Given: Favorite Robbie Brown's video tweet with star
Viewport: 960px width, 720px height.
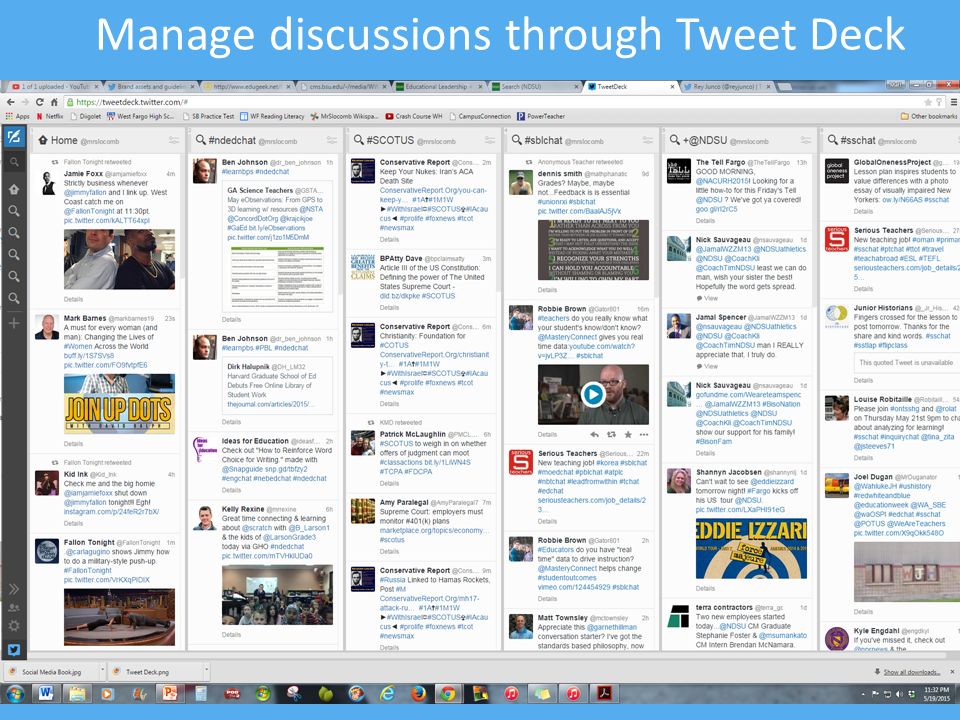Looking at the screenshot, I should (628, 435).
